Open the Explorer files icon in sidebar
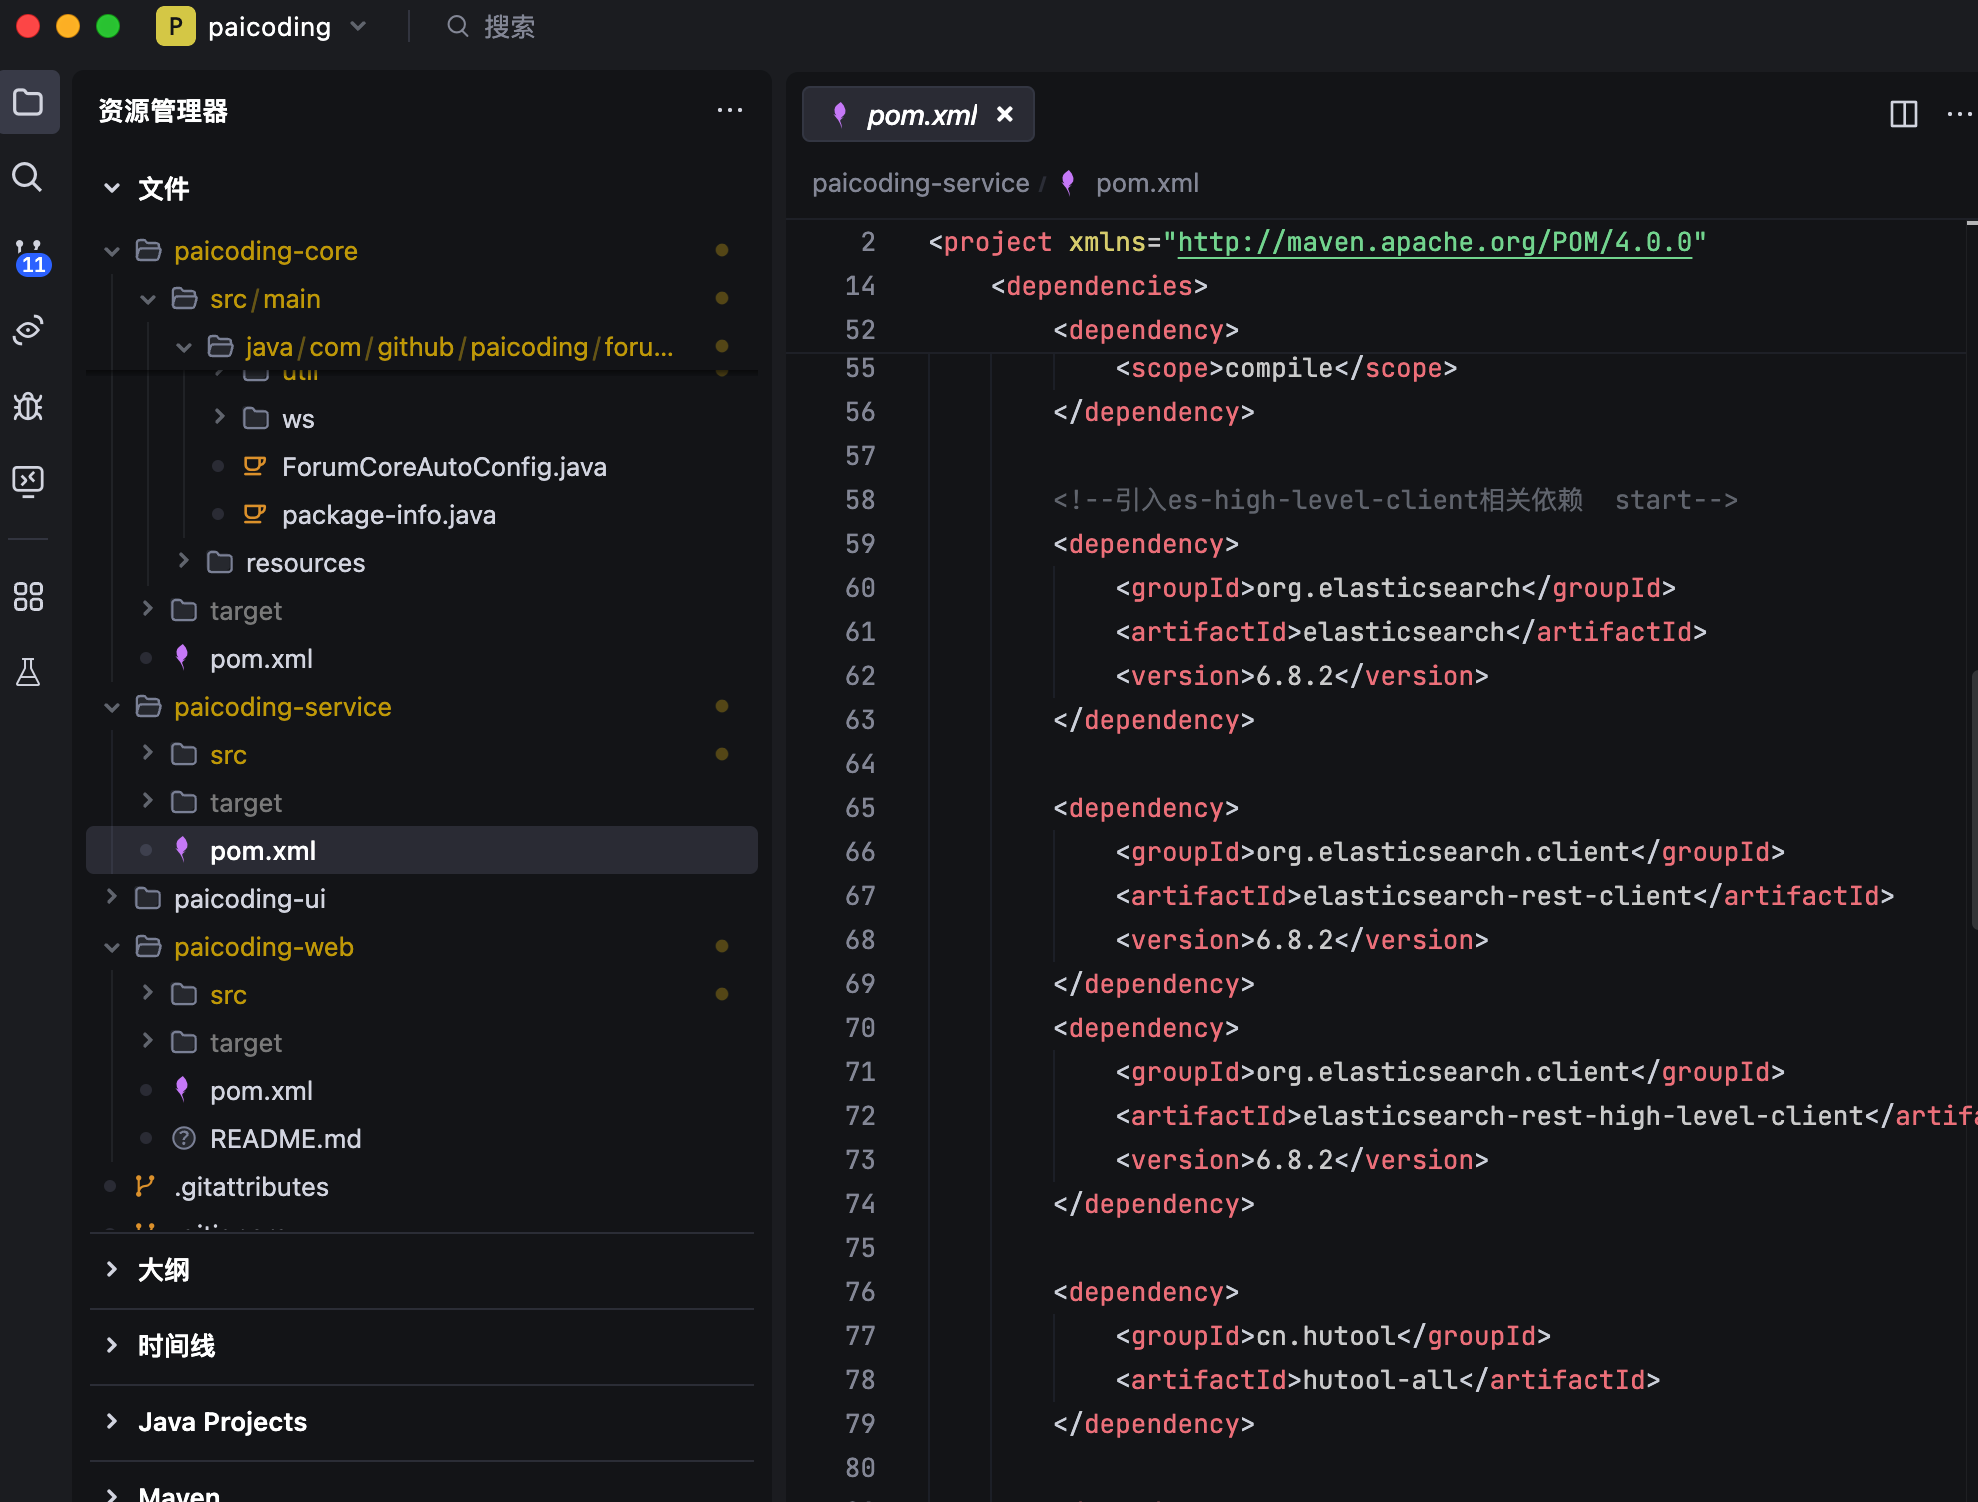Image resolution: width=1978 pixels, height=1502 pixels. tap(28, 102)
